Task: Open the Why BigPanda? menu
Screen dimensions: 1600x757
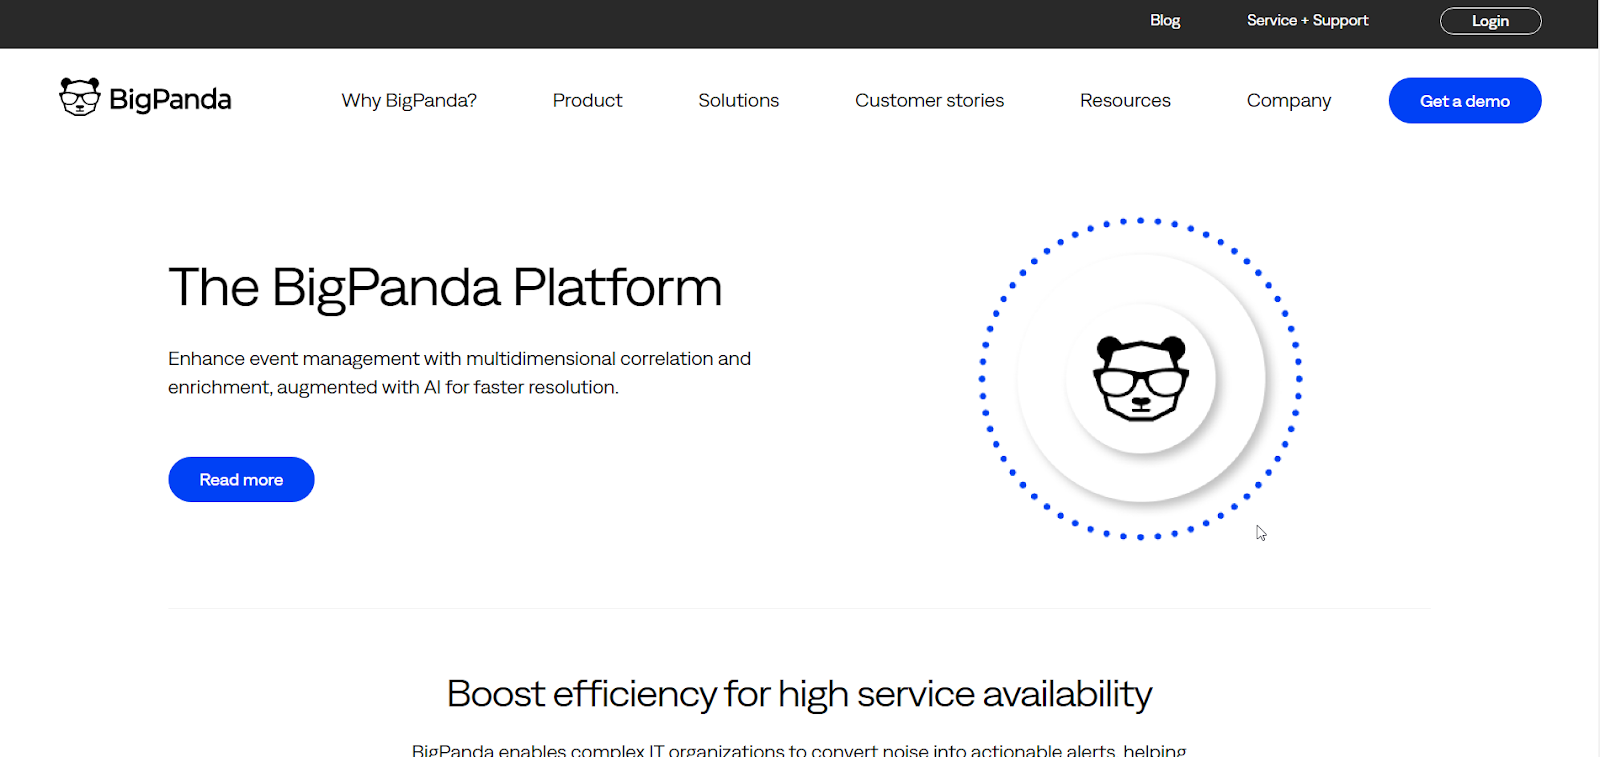Action: (x=409, y=100)
